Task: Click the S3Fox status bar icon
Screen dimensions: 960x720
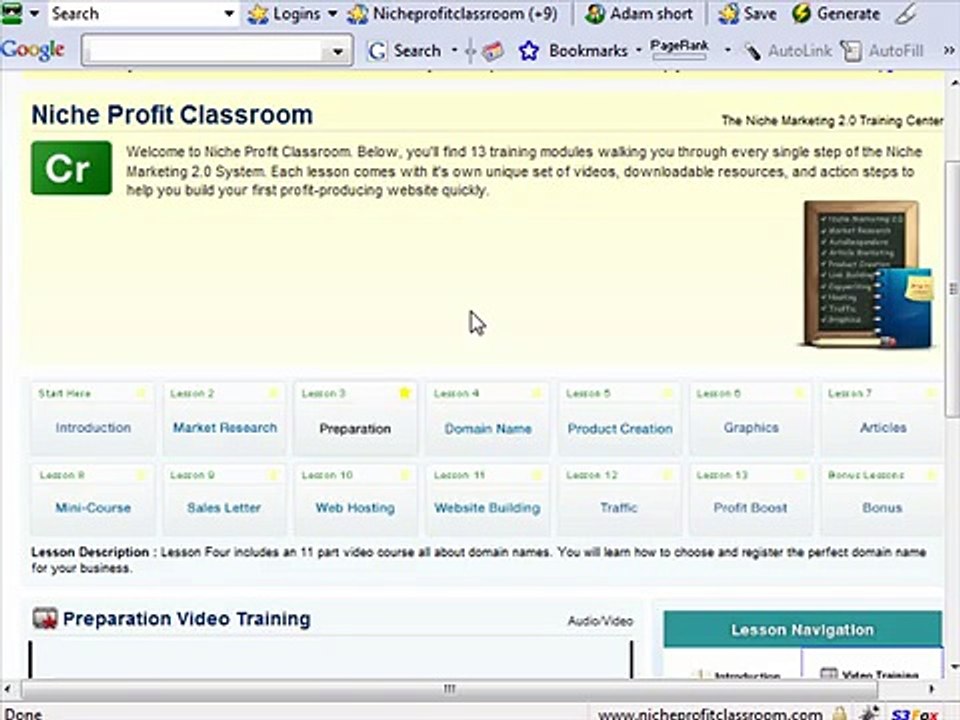Action: [x=913, y=714]
